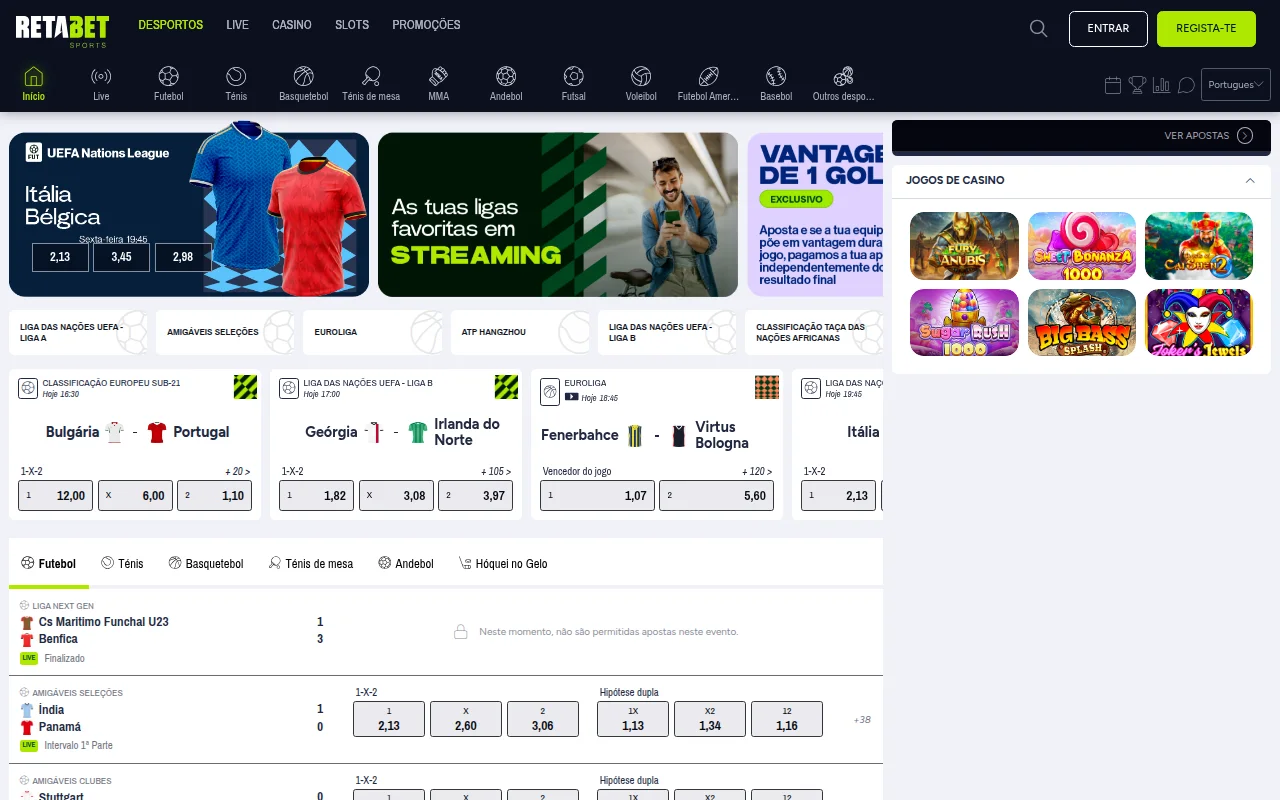Screen dimensions: 1280x800
Task: Switch to the Hóquei no Gelo tab
Action: 503,563
